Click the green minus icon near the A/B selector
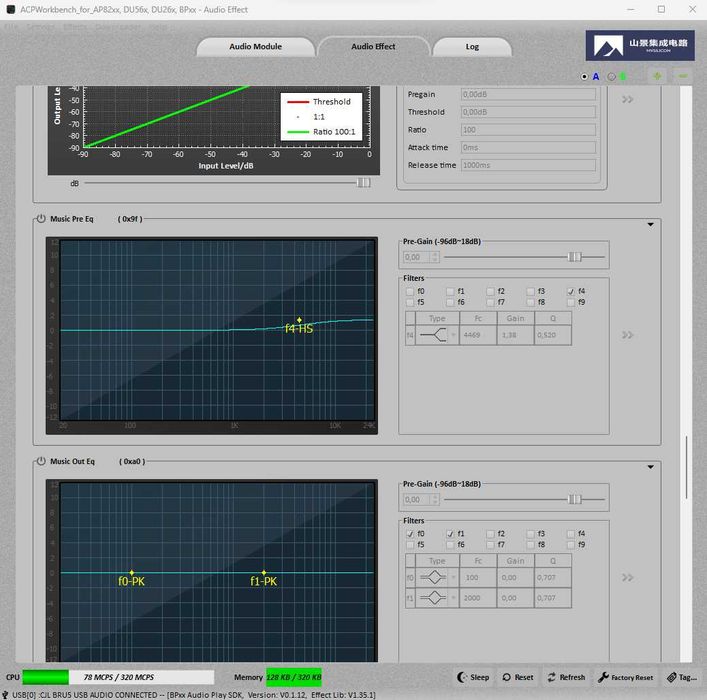This screenshot has height=700, width=707. click(683, 76)
